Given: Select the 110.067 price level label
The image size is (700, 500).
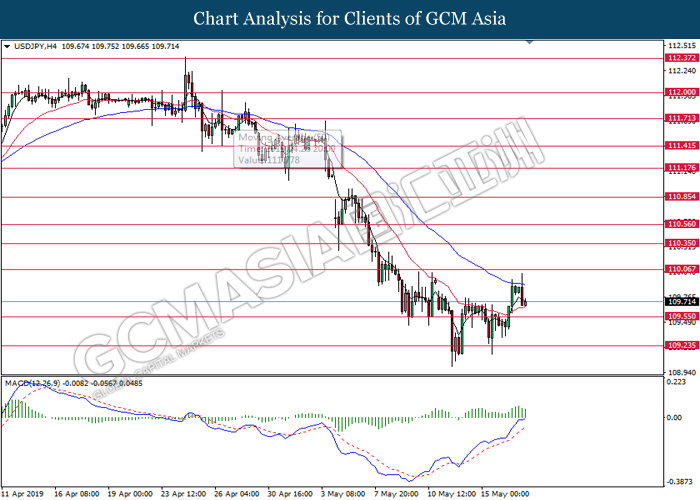Looking at the screenshot, I should coord(681,269).
